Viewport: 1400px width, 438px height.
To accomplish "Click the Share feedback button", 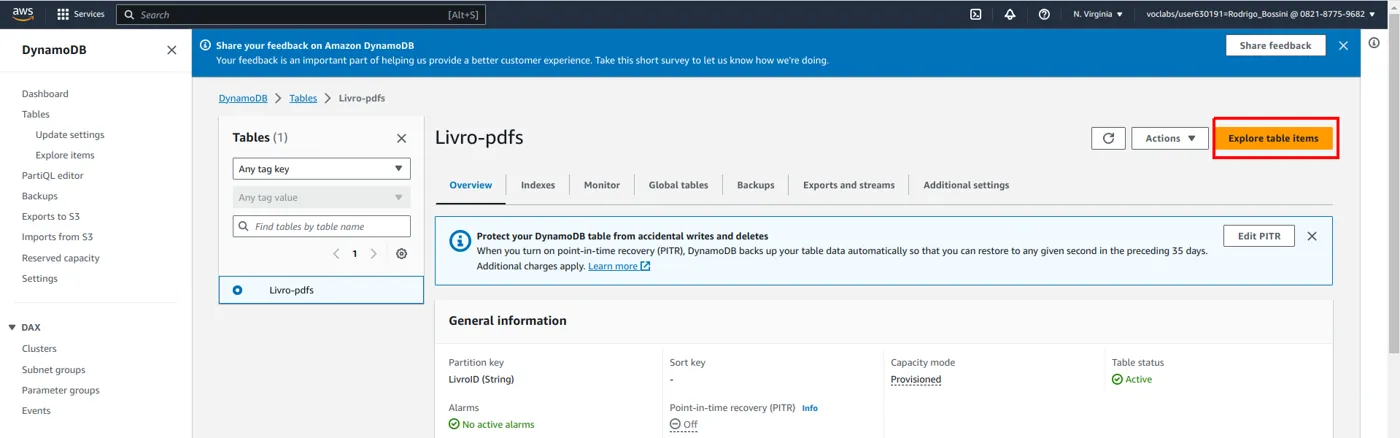I will tap(1275, 45).
